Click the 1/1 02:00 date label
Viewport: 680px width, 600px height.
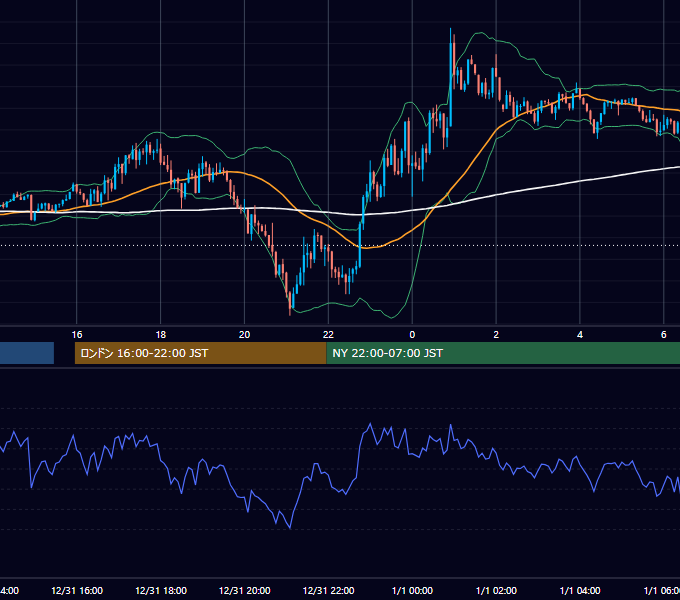click(x=496, y=590)
